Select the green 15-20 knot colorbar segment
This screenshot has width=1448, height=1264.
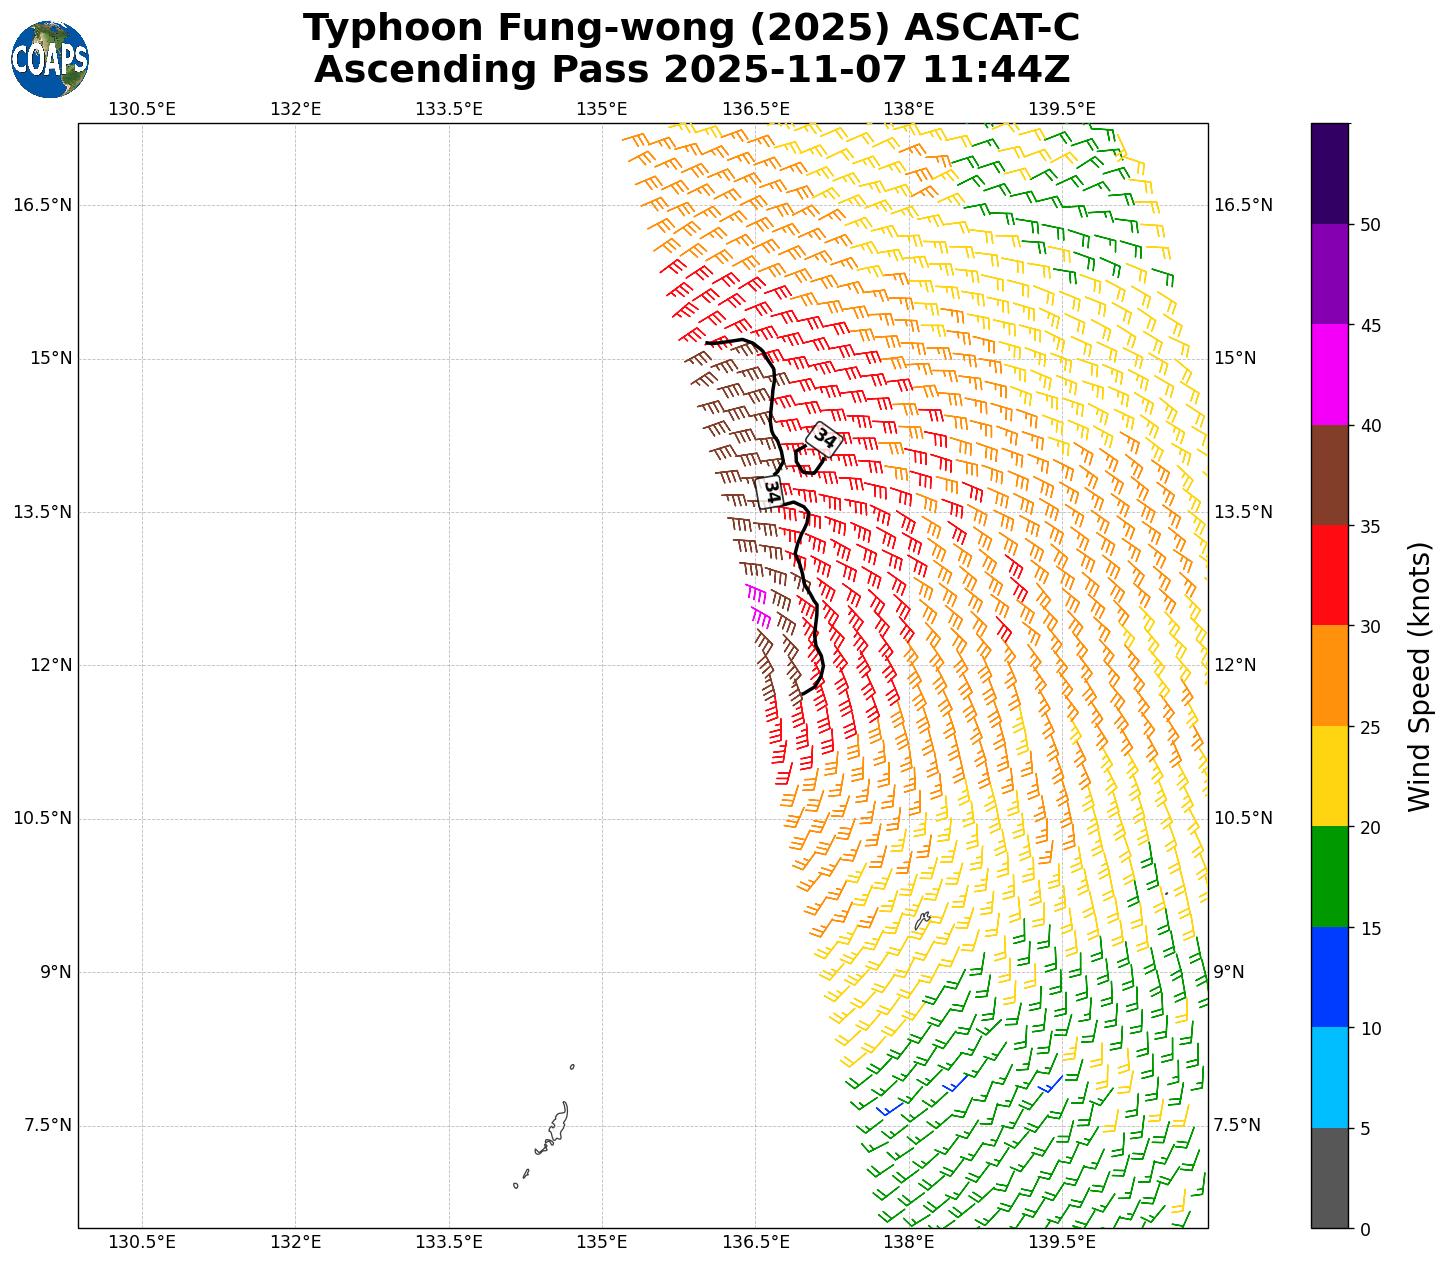(x=1329, y=877)
